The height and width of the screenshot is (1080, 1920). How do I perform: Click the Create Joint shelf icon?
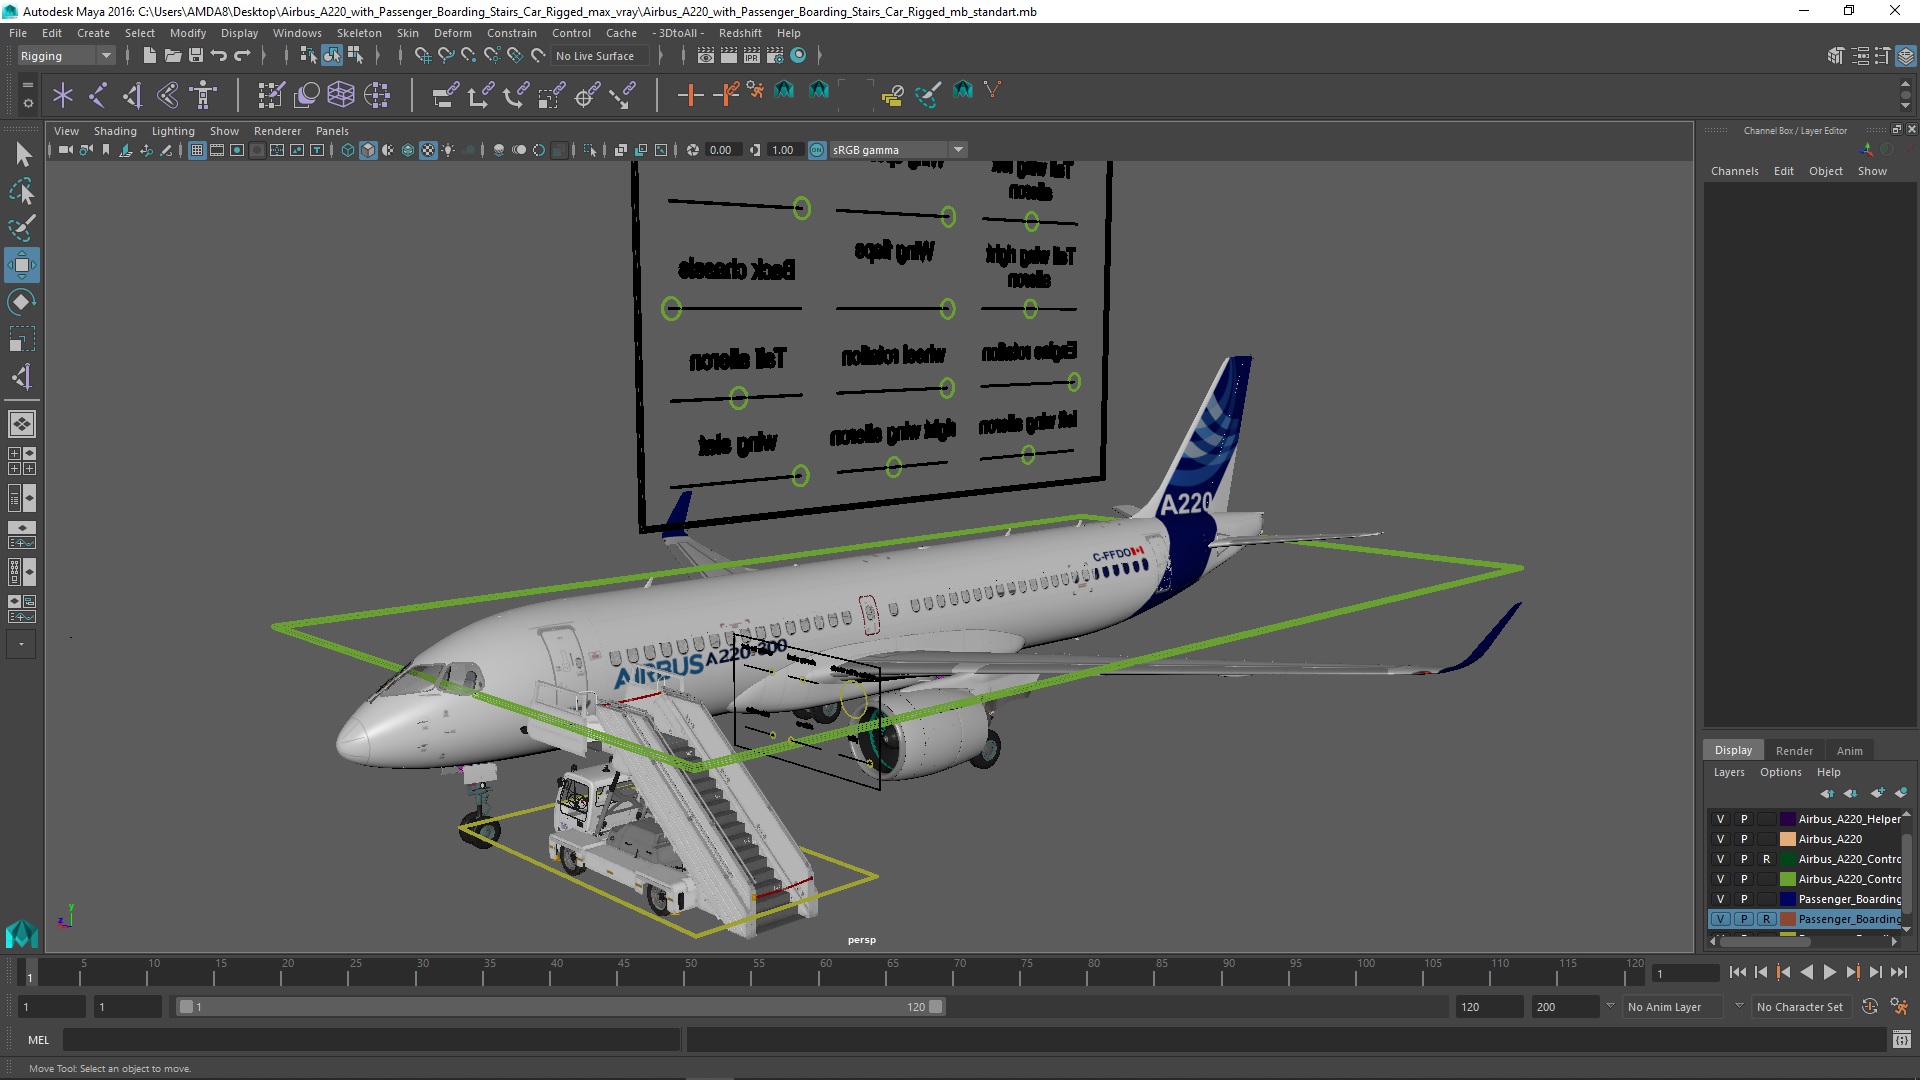(x=98, y=95)
